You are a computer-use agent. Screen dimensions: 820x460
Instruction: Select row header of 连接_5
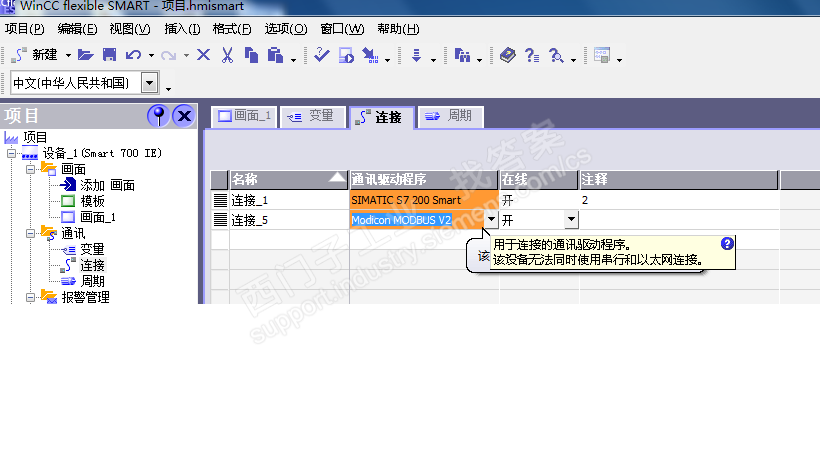point(220,220)
